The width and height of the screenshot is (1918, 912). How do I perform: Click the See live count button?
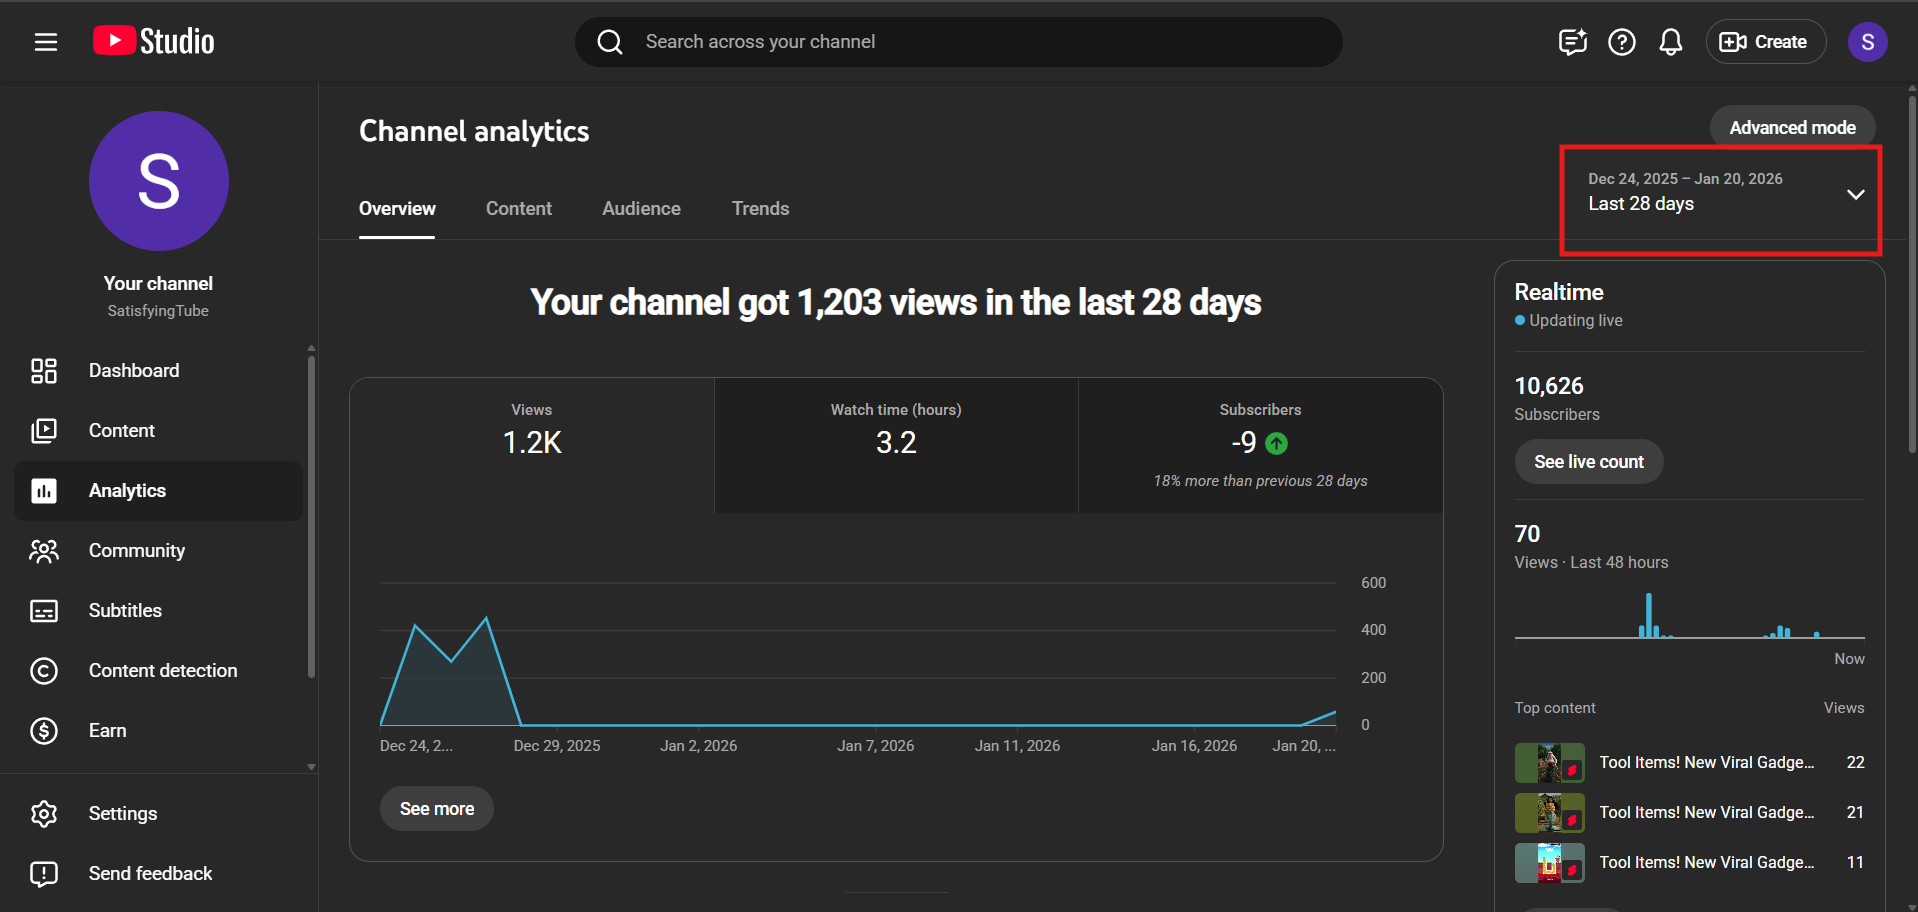[x=1588, y=462]
